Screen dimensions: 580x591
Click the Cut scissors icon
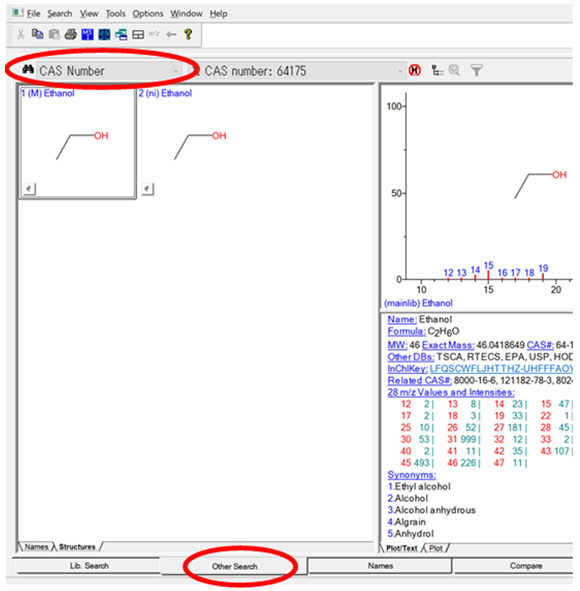click(x=21, y=35)
